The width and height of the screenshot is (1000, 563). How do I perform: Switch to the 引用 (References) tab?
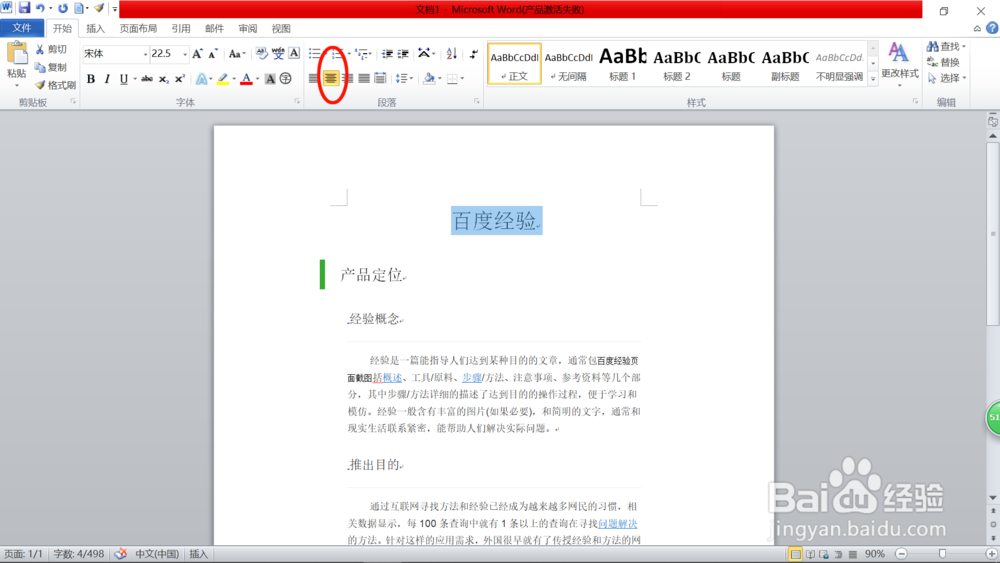[x=180, y=29]
